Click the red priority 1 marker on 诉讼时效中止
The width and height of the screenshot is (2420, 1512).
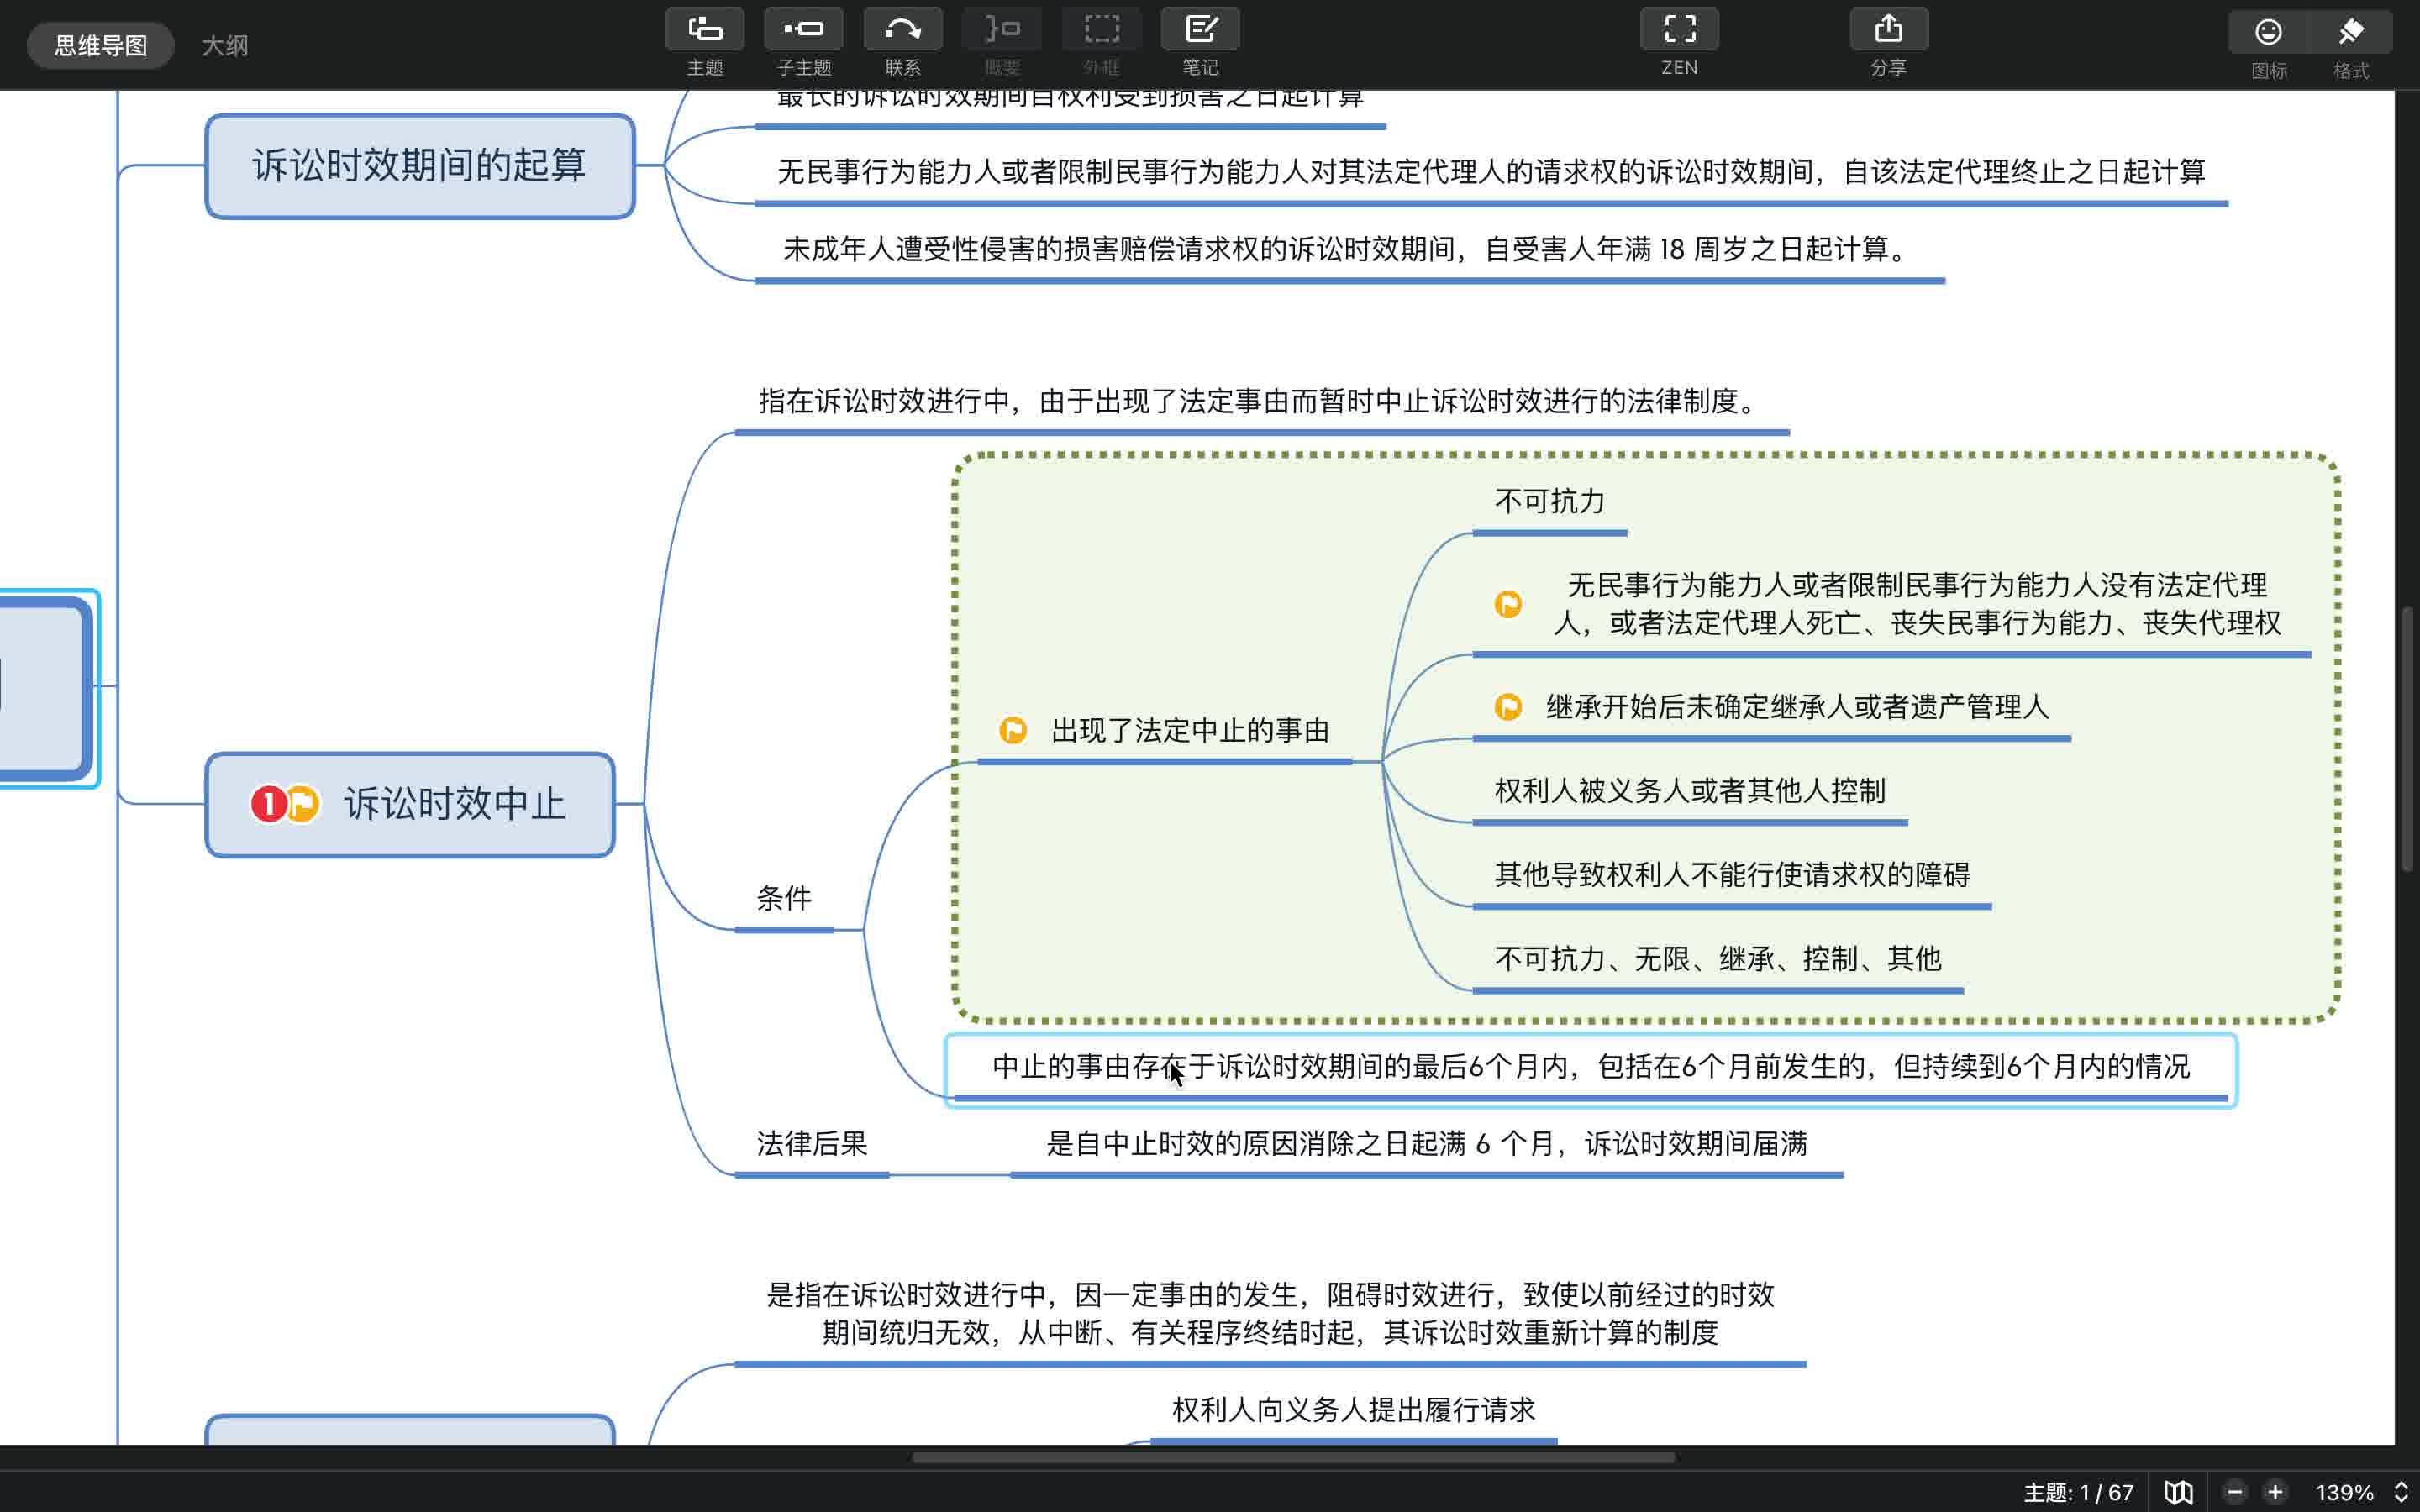[x=267, y=804]
